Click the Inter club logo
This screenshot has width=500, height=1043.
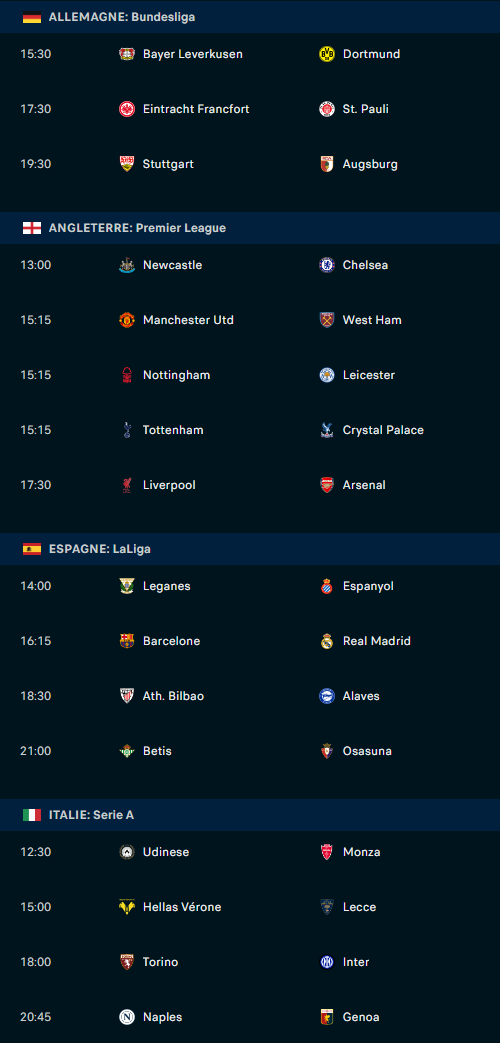[x=326, y=962]
